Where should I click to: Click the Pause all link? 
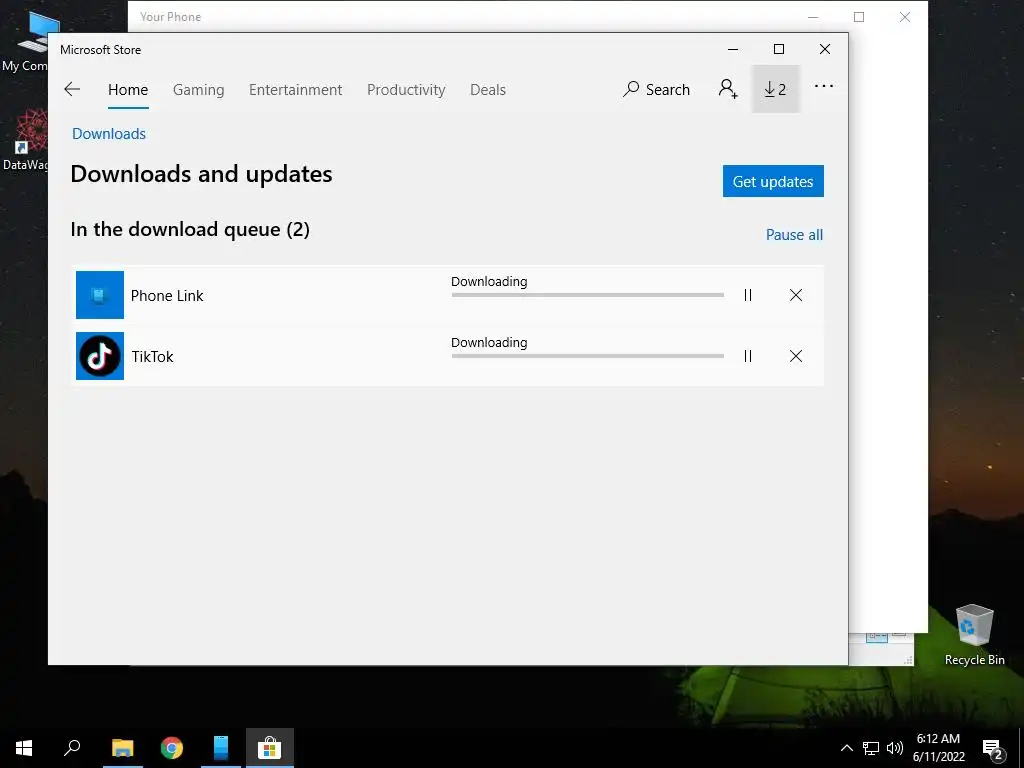794,234
